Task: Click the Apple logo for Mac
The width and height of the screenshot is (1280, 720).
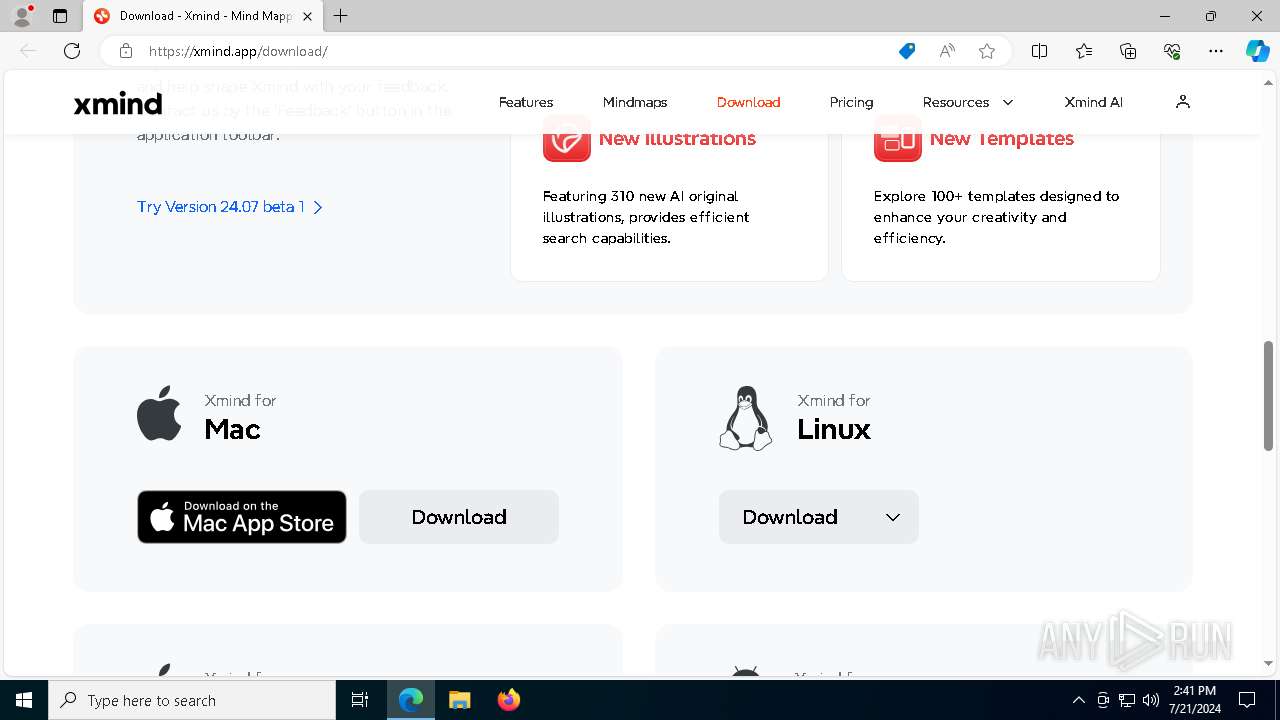Action: click(x=159, y=413)
